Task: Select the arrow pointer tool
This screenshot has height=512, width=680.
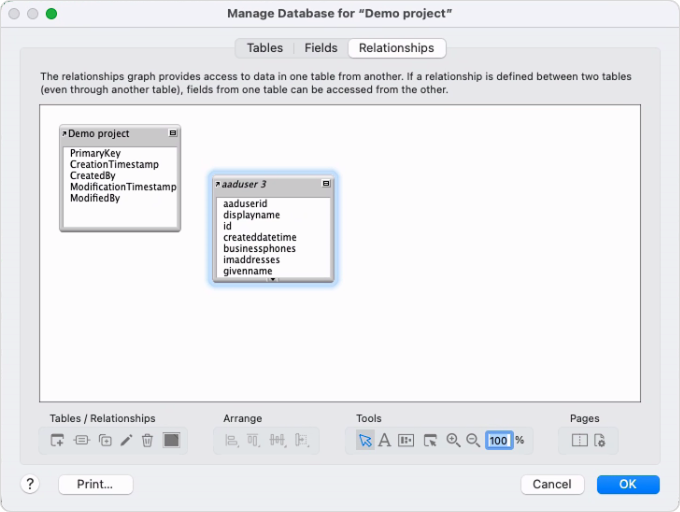Action: point(365,440)
